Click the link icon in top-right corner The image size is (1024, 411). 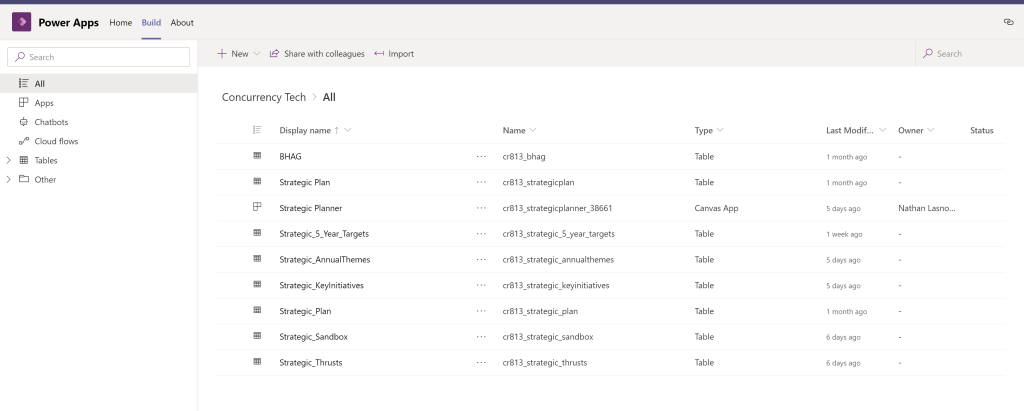tap(1008, 22)
